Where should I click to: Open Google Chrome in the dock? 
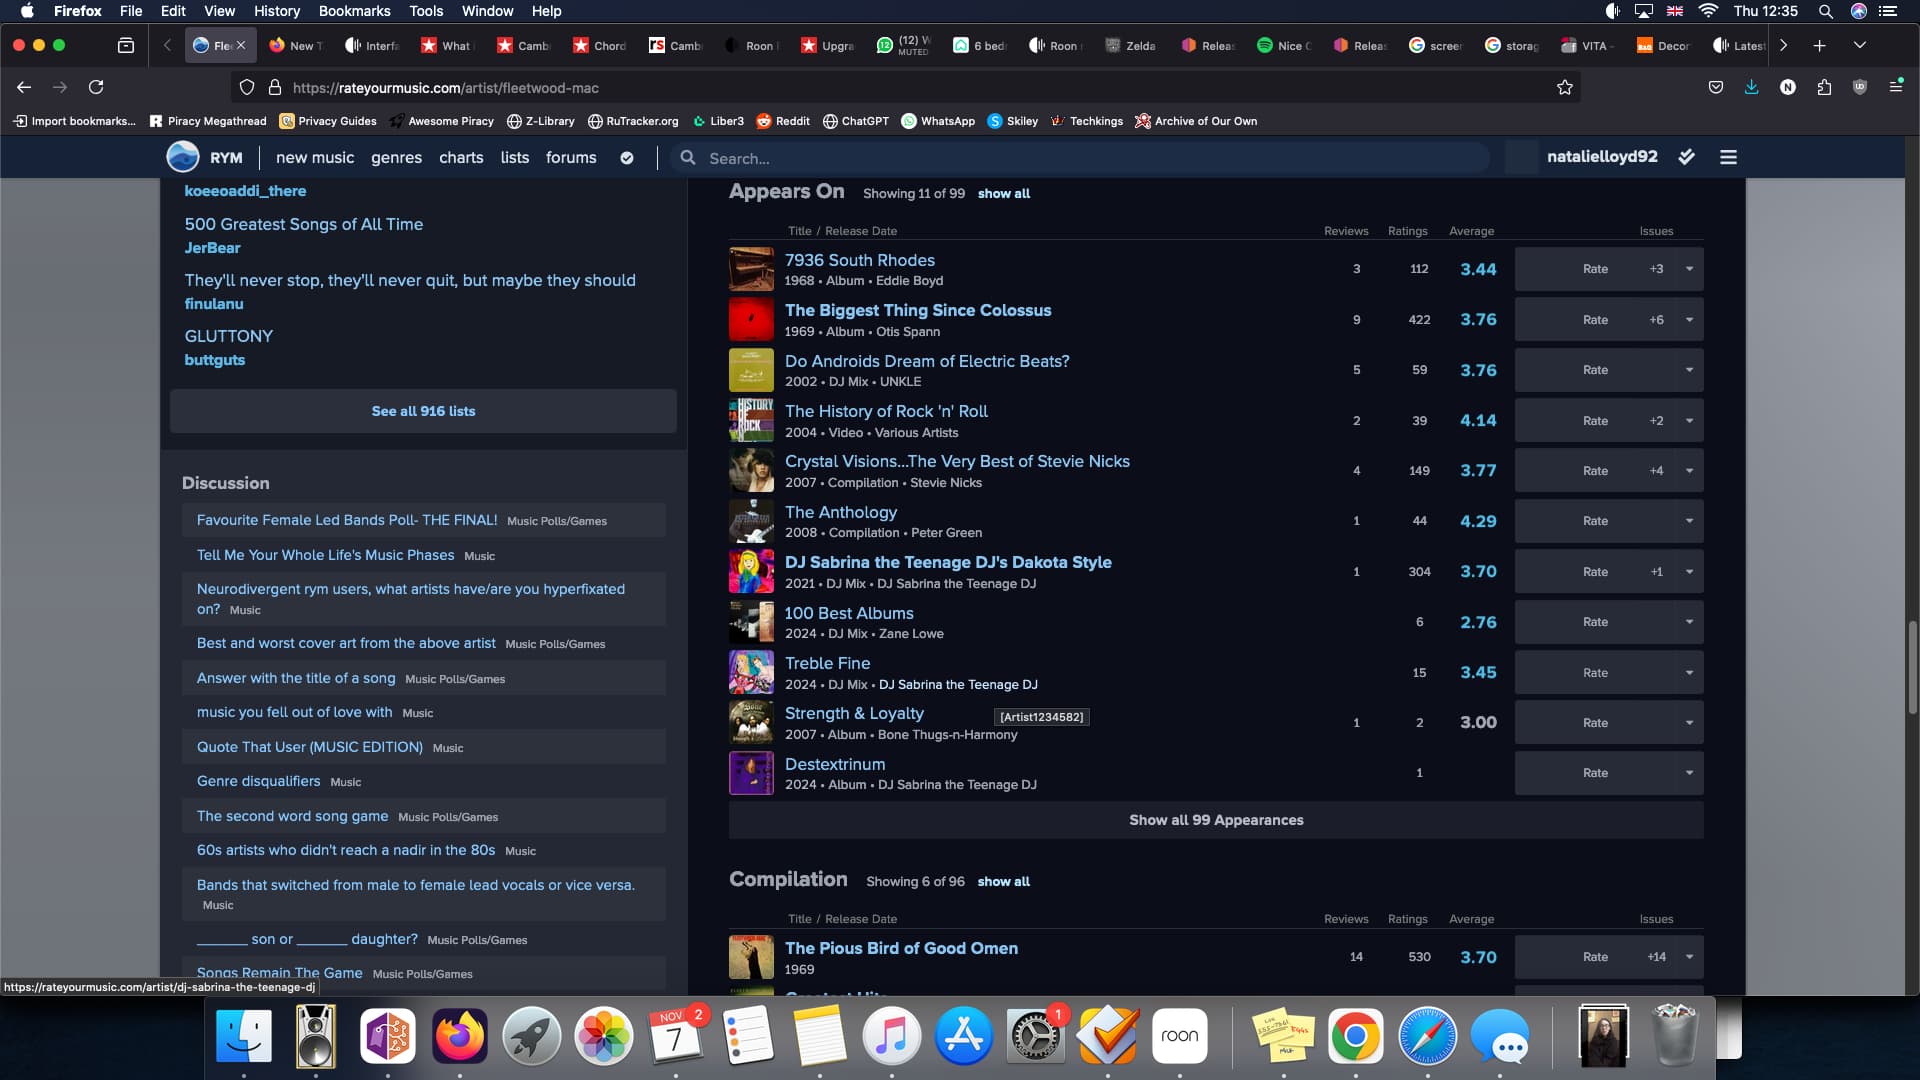[x=1355, y=1036]
